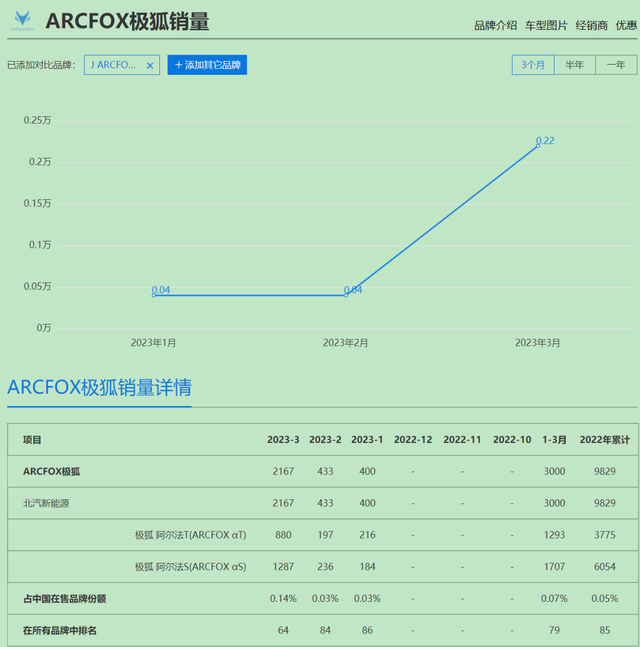
Task: Click the January 2023 data point 0.04
Action: (154, 295)
